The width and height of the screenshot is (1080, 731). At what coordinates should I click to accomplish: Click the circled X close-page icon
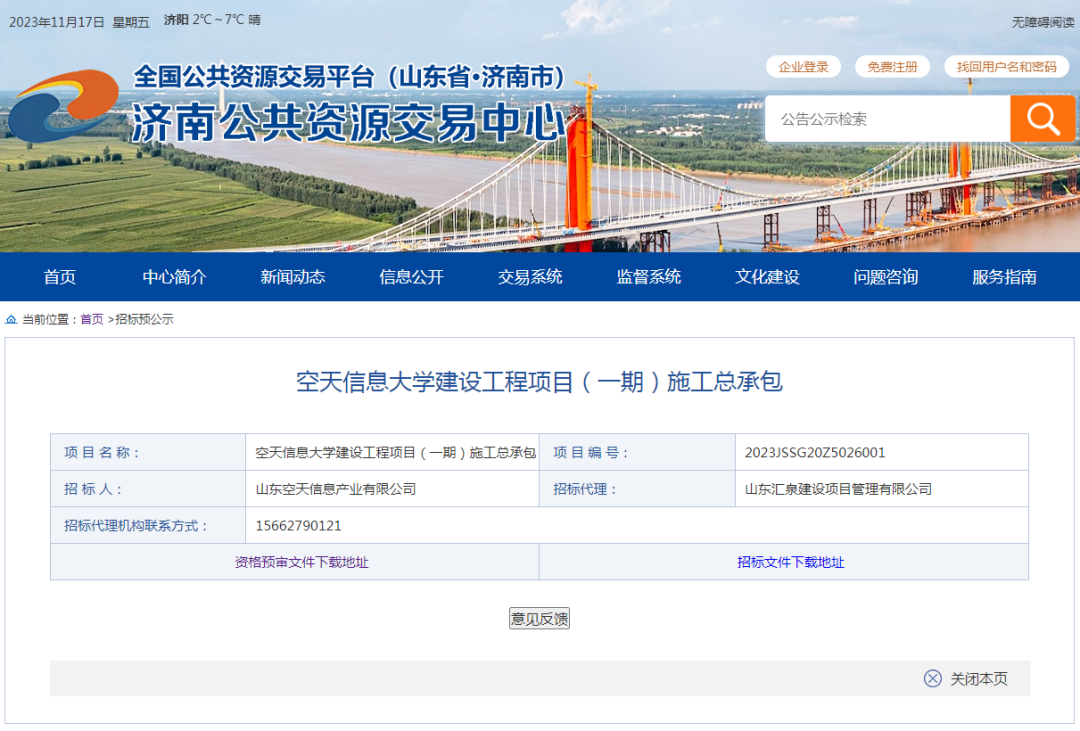(933, 679)
